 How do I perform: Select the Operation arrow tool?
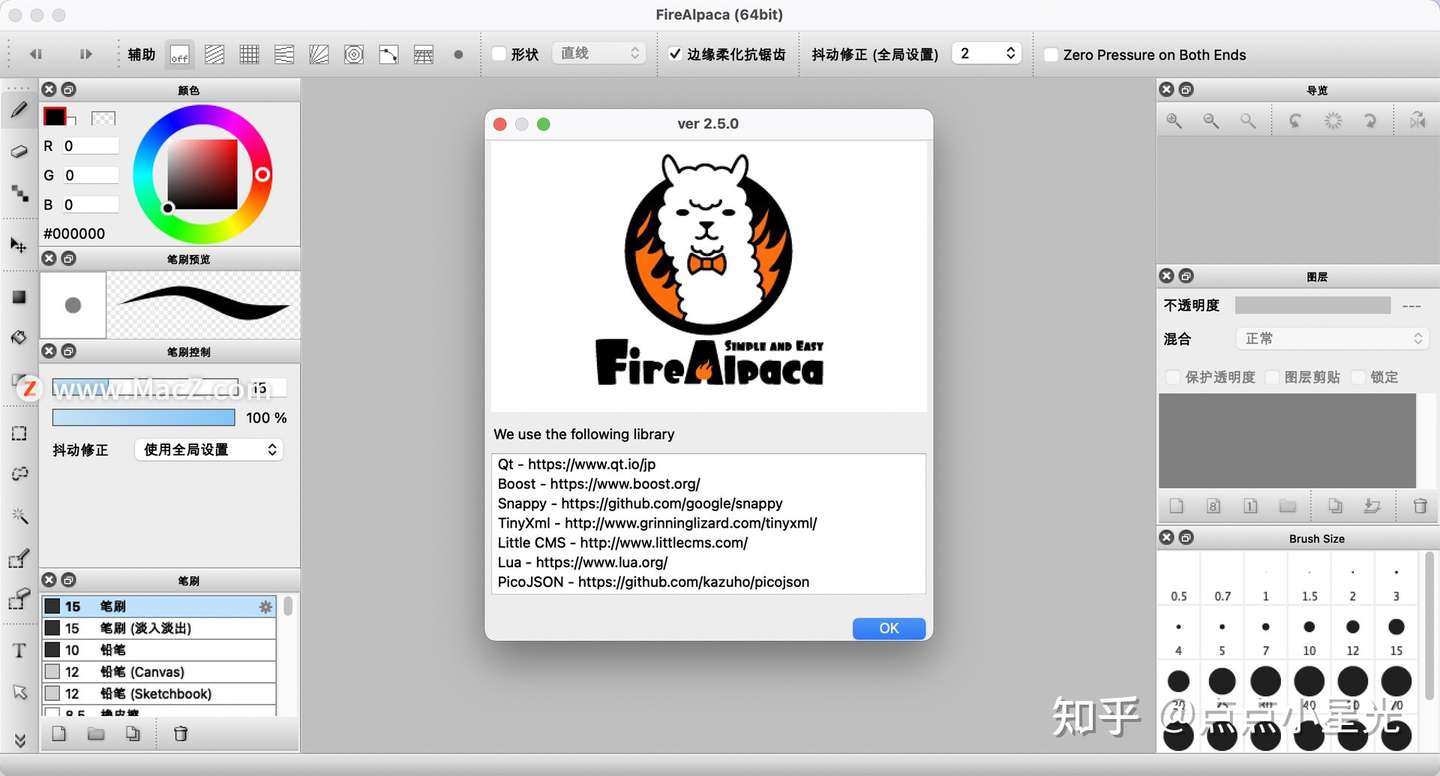click(x=19, y=692)
